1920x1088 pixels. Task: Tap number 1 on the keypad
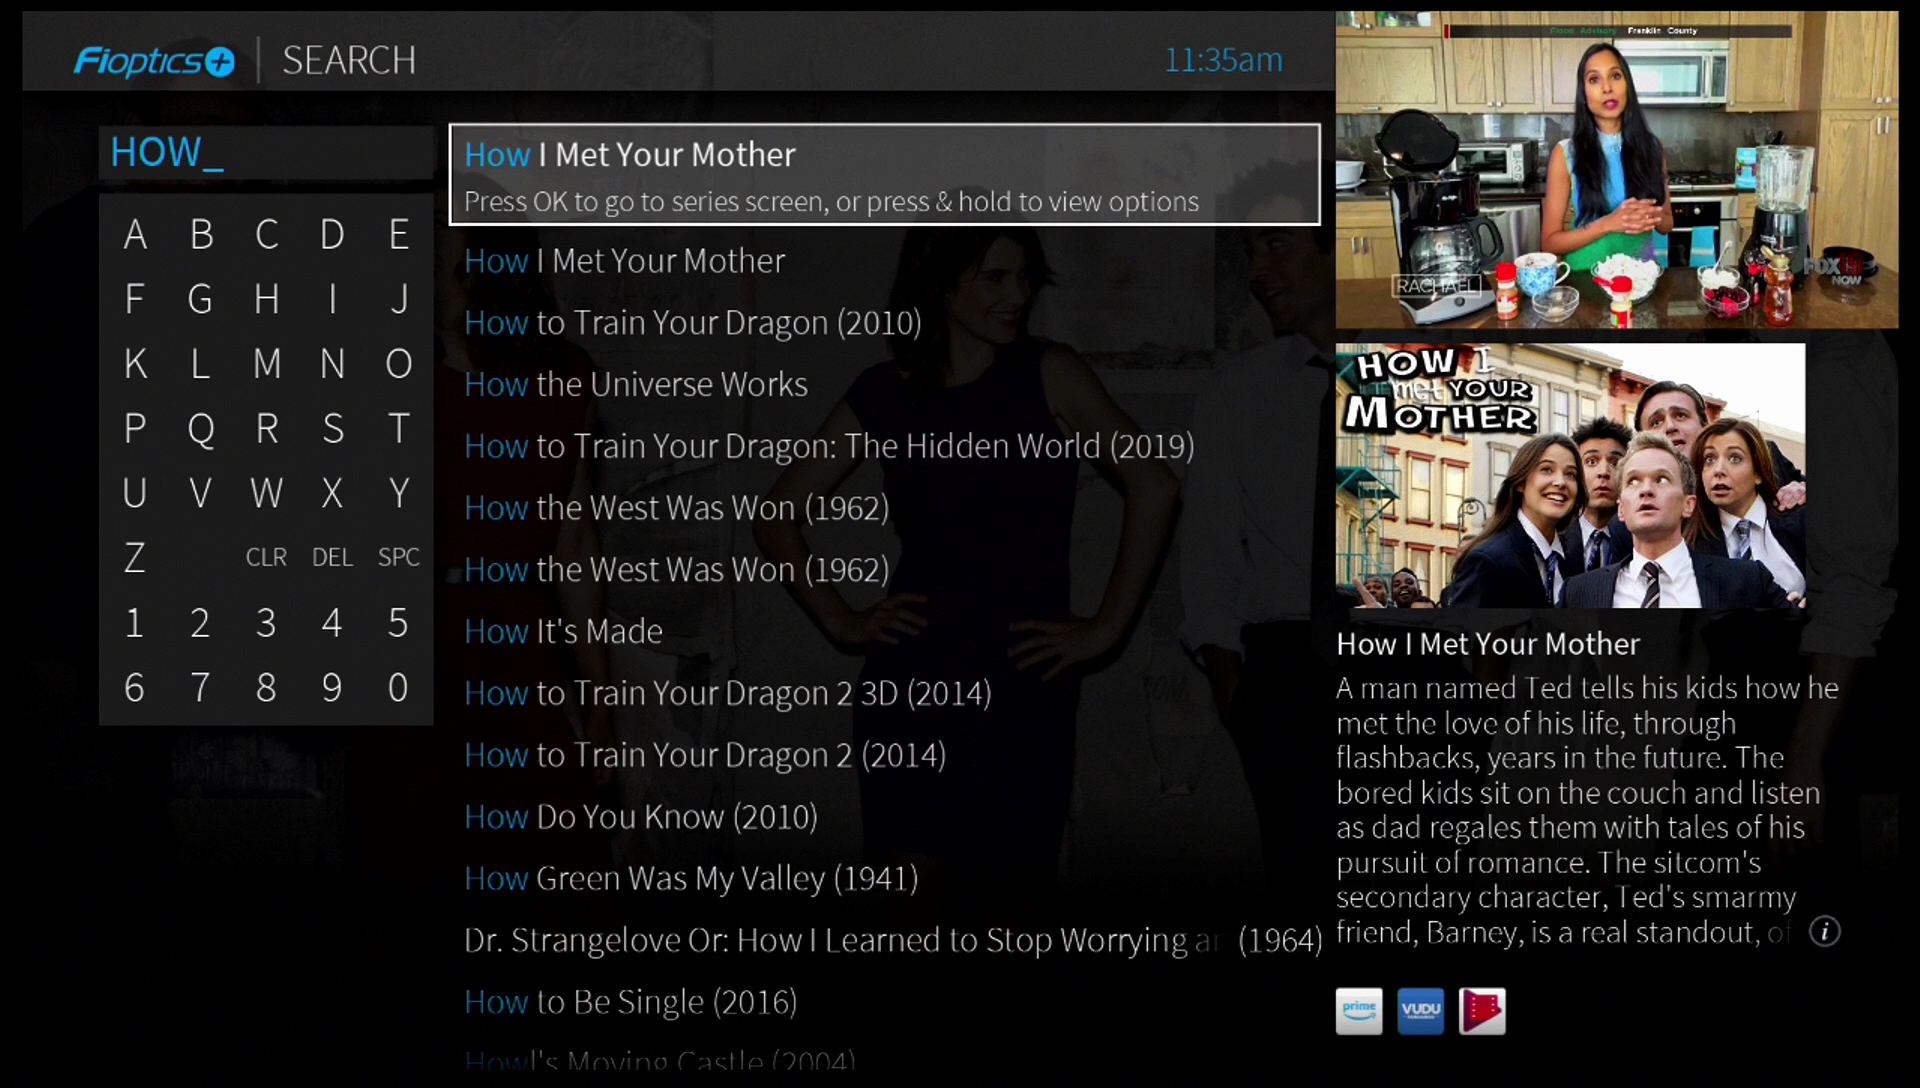coord(135,623)
